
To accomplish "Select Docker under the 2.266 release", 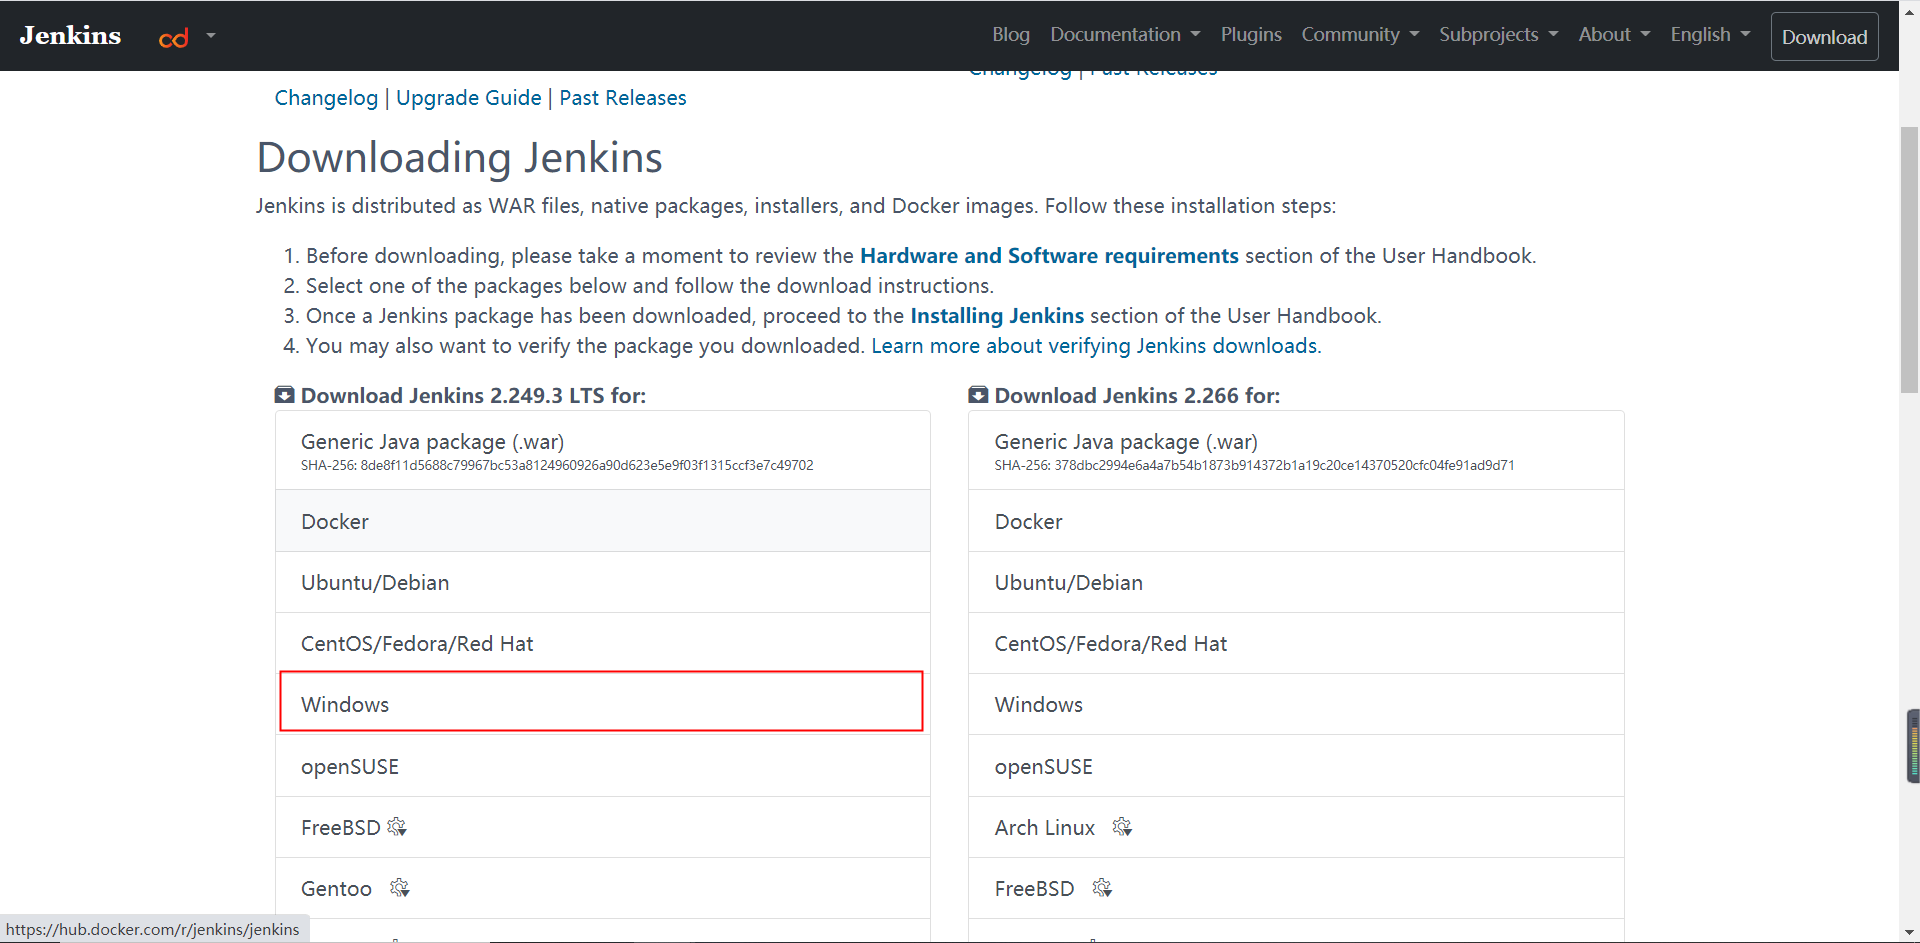I will 1296,521.
